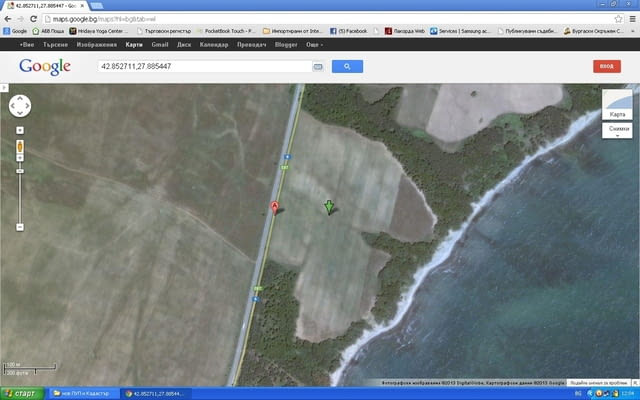This screenshot has height=400, width=640.
Task: Open the on-screen keyboard icon in search box
Action: coord(318,66)
